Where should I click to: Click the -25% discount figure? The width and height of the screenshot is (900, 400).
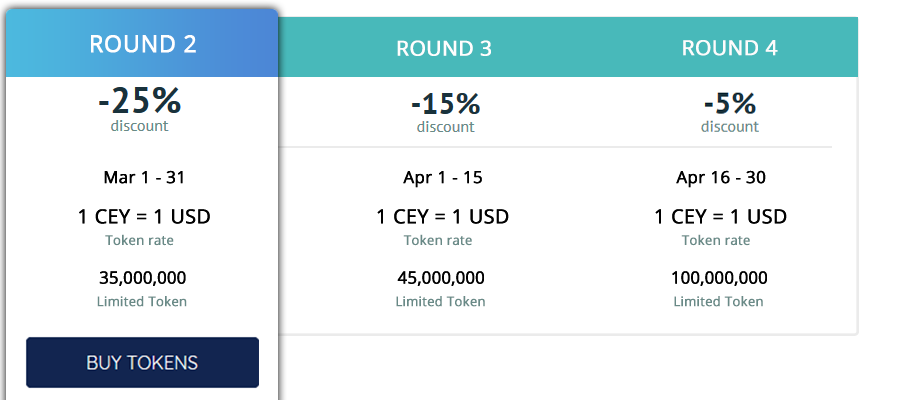point(139,100)
